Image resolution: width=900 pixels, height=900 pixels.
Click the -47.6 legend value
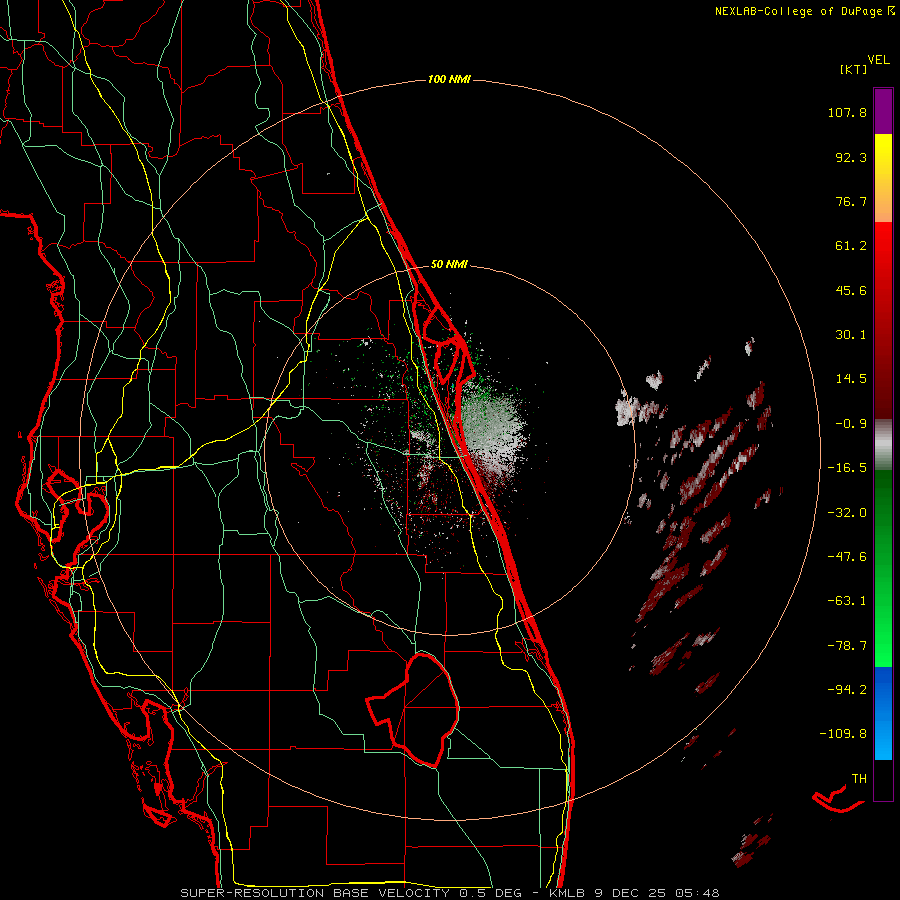coord(847,557)
